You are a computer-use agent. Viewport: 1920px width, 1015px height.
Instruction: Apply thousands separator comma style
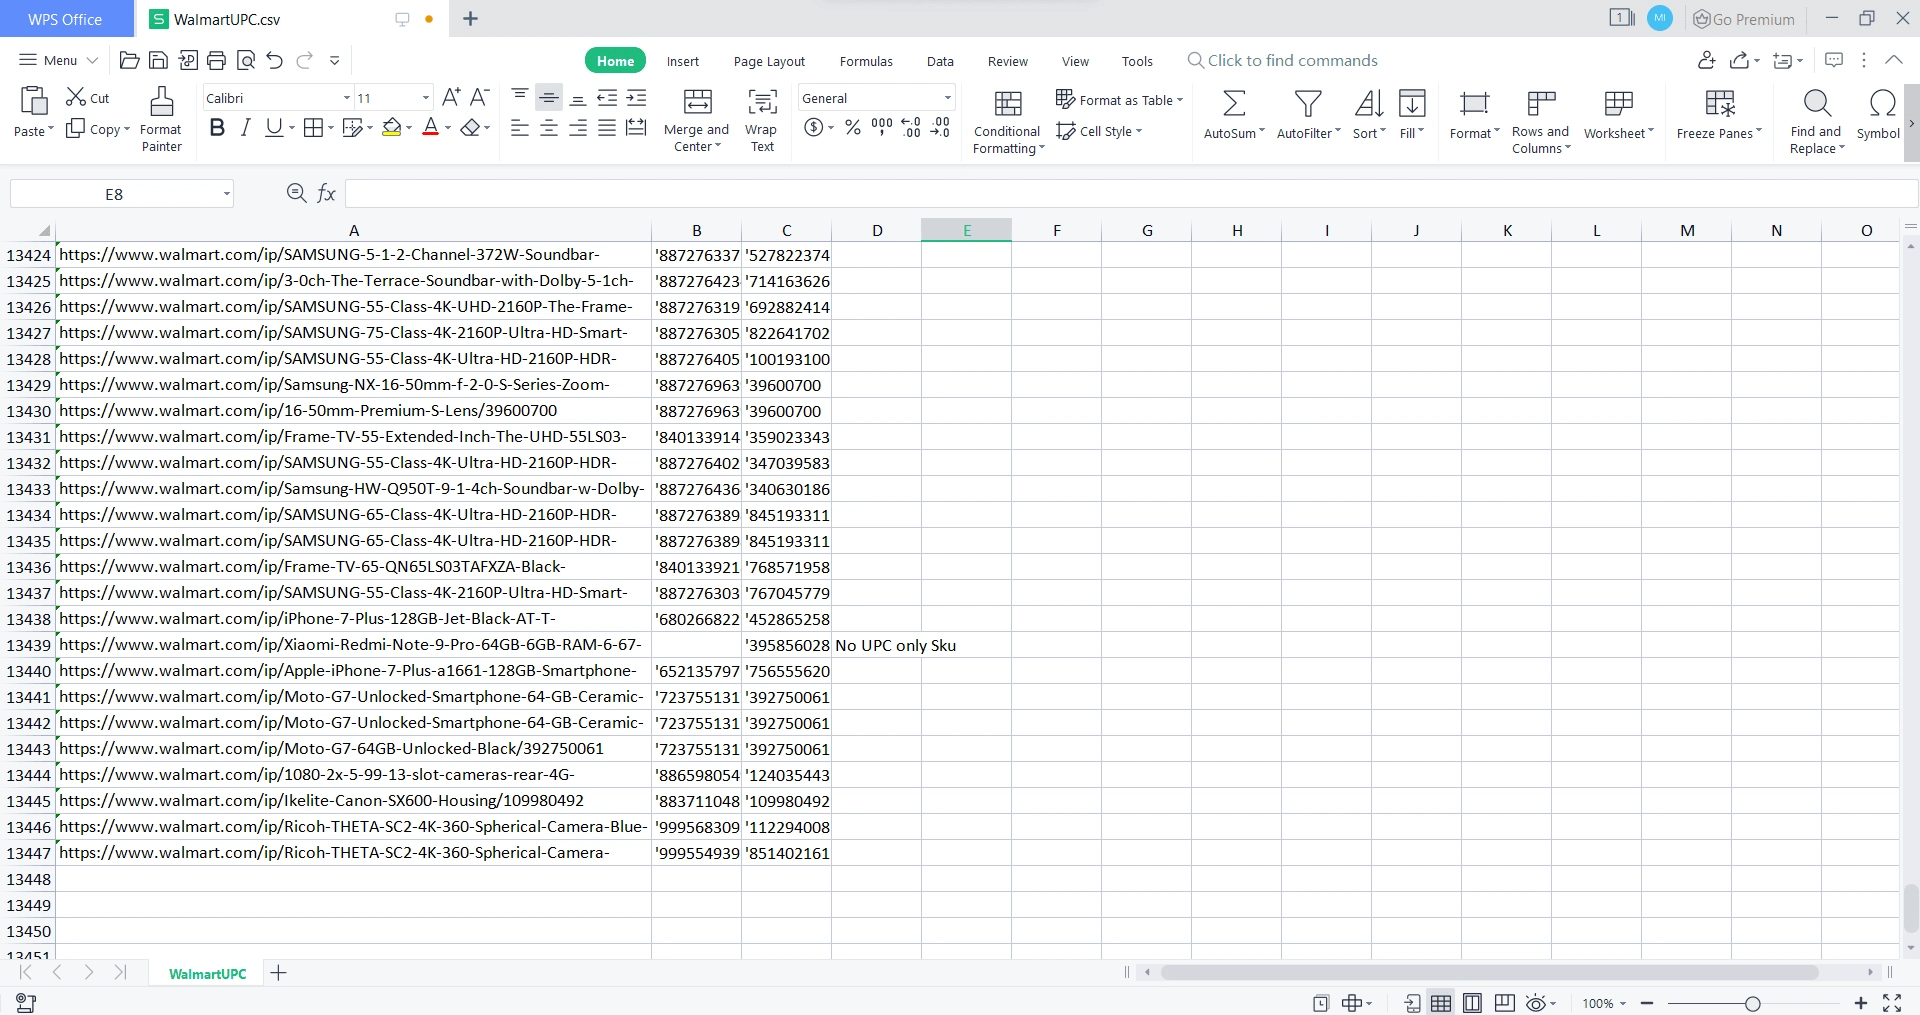pos(881,127)
